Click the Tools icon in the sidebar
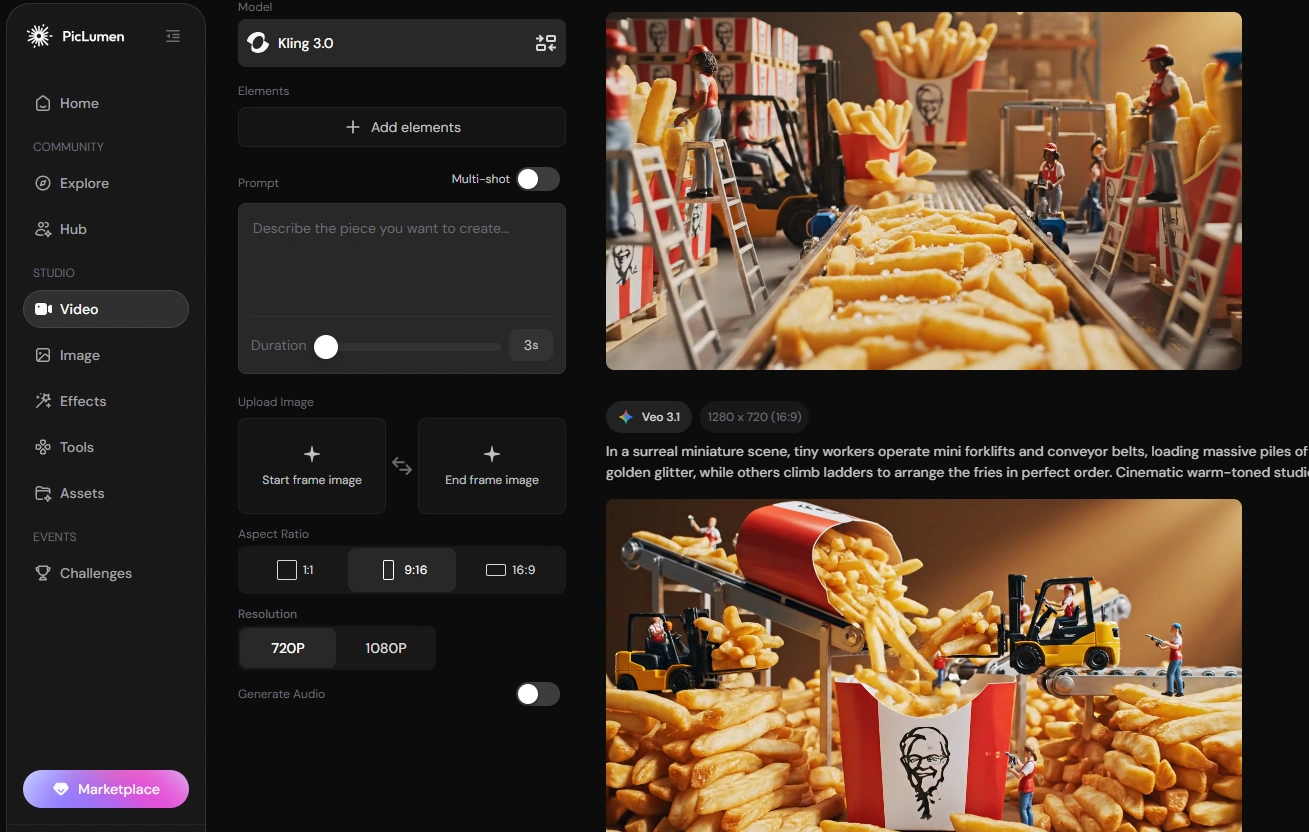 pos(43,447)
